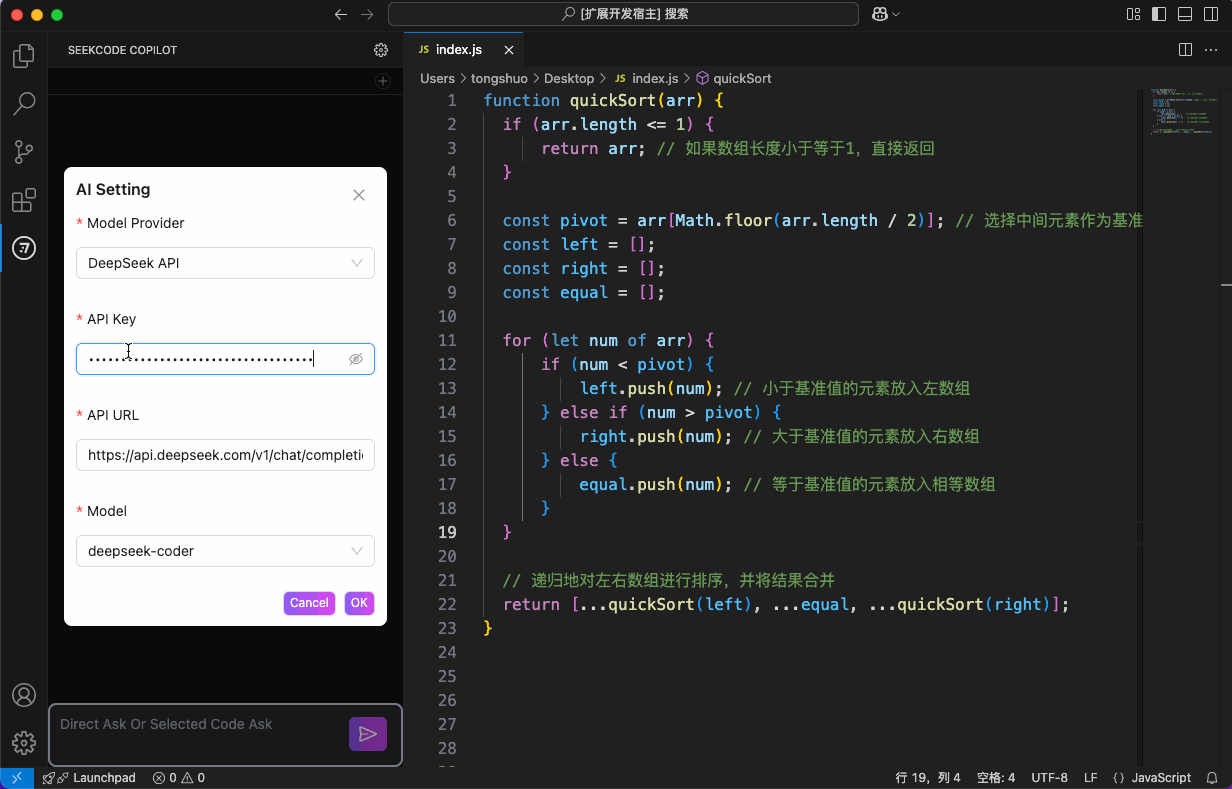Change encoding UTF-8 in status bar

[1049, 778]
